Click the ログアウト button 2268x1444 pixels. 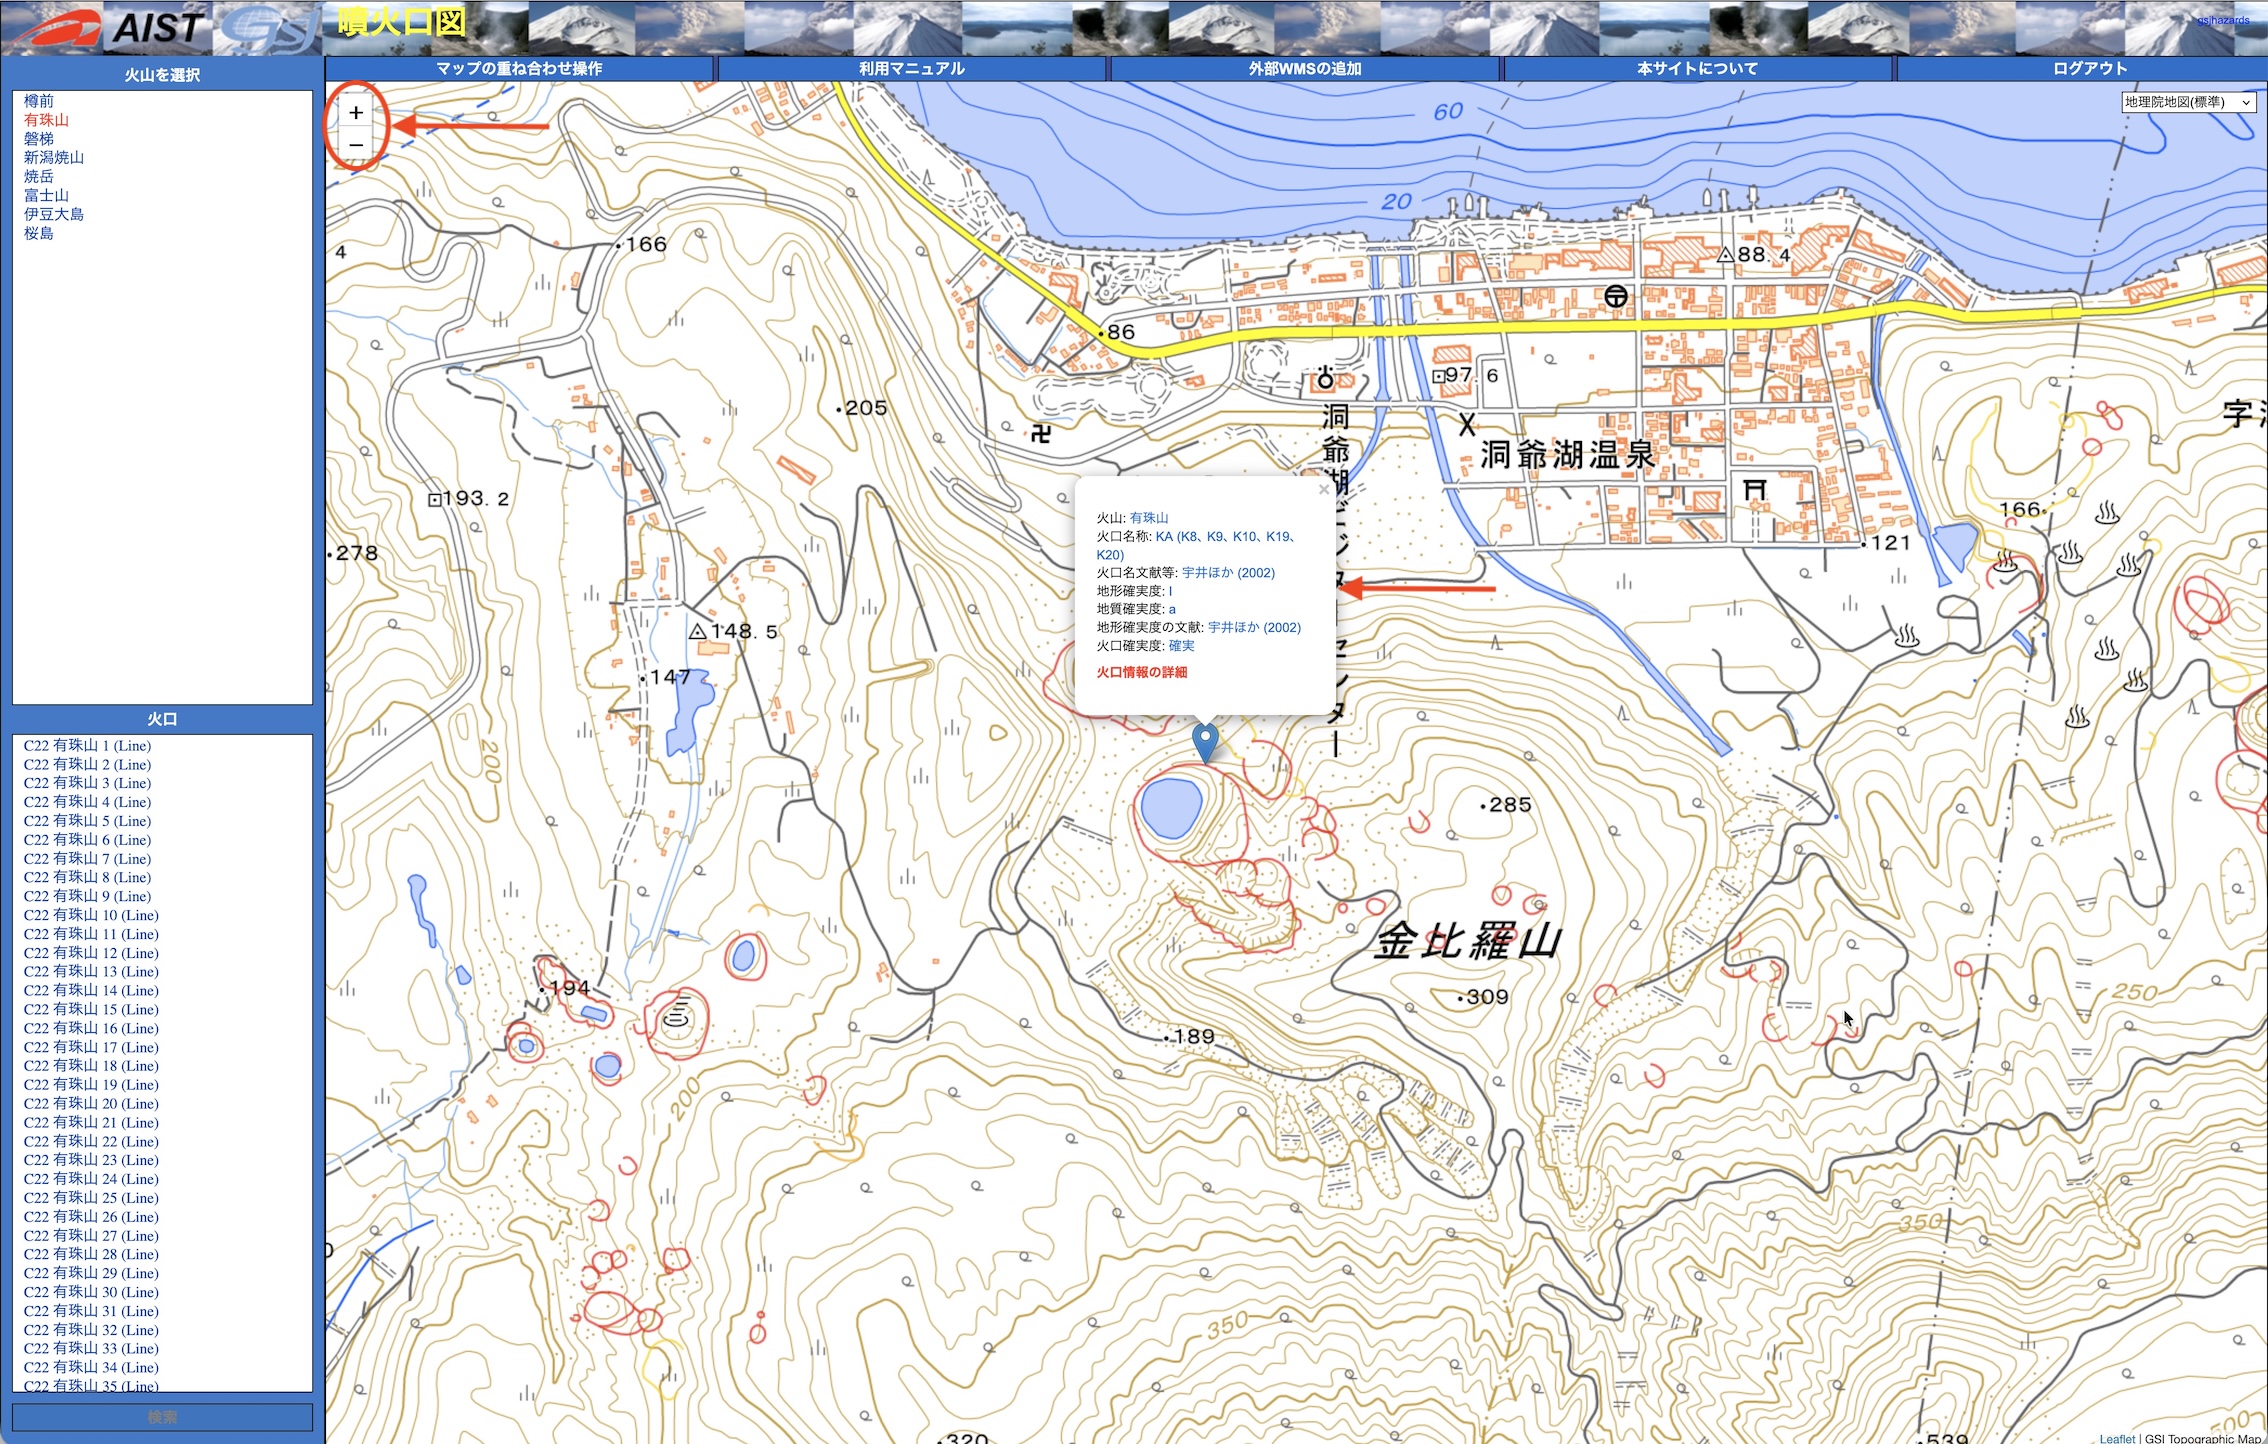tap(2089, 69)
